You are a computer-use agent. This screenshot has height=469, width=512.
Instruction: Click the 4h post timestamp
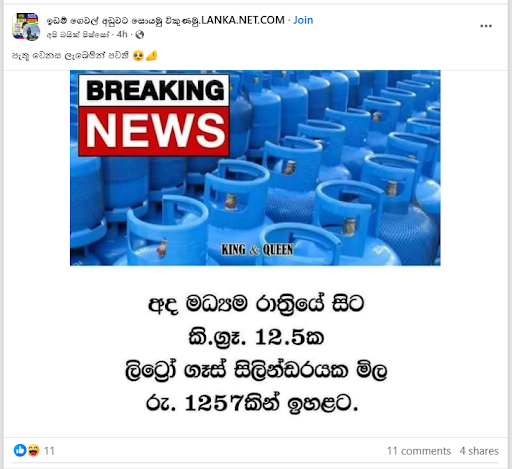[x=122, y=34]
